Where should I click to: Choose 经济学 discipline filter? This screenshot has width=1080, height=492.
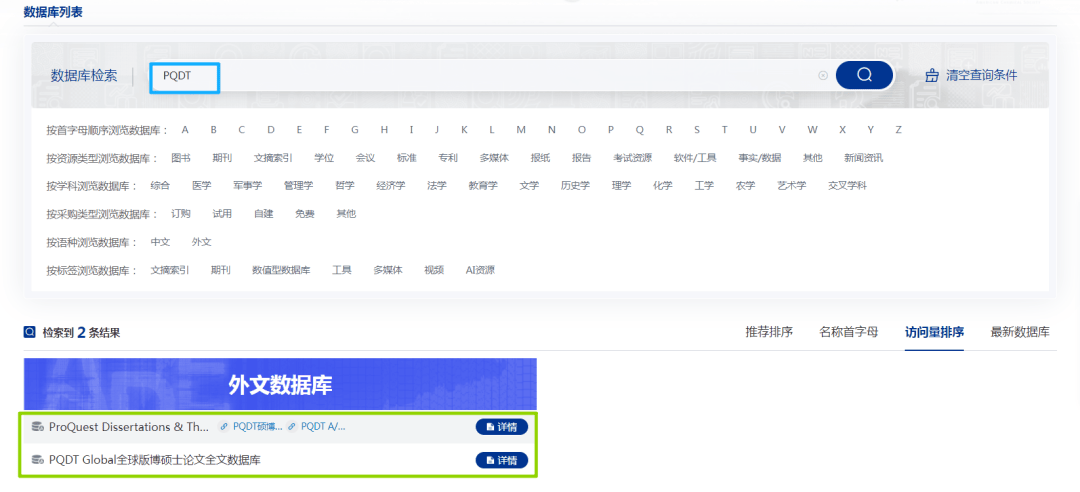[391, 185]
